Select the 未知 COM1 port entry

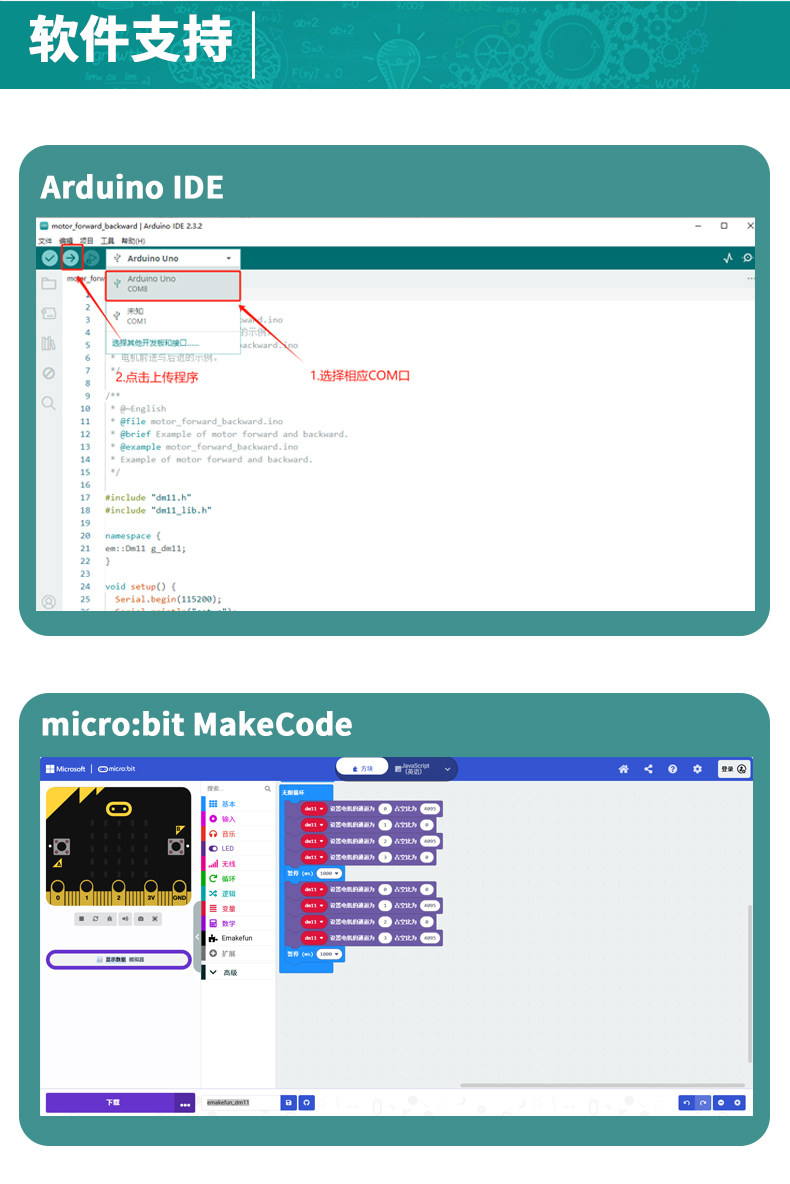[x=173, y=316]
